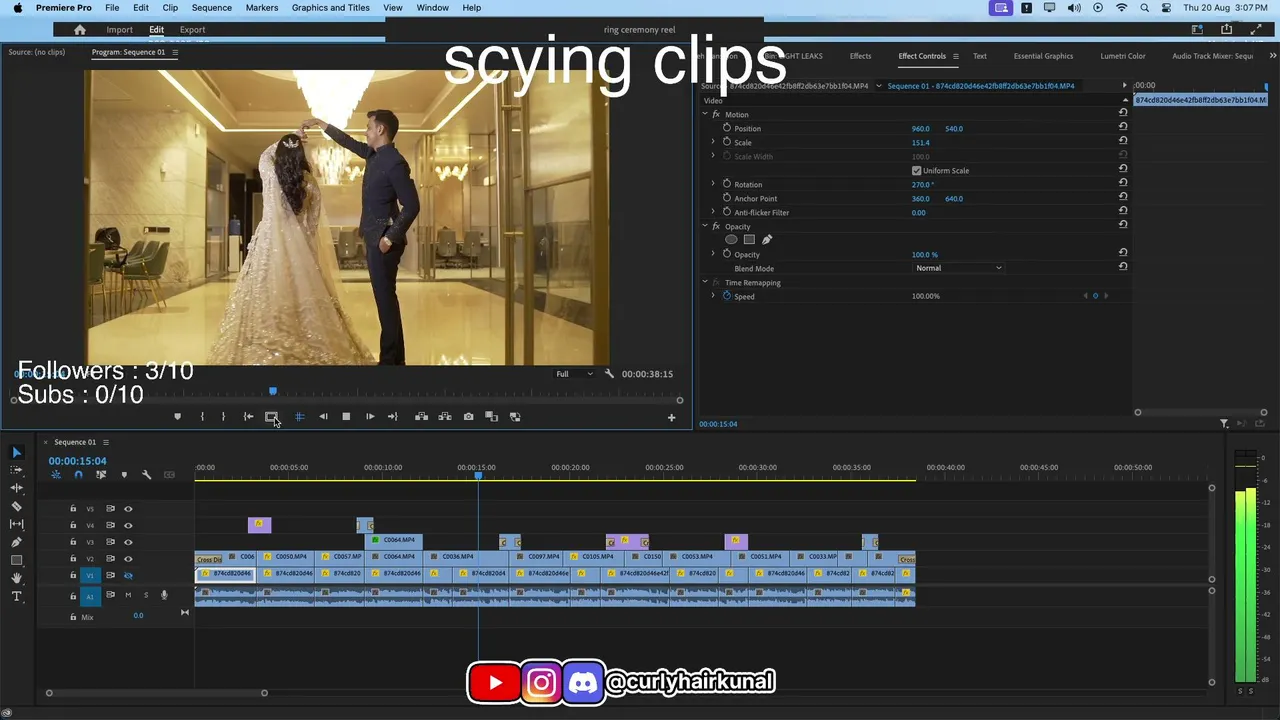Select the Hand tool

pos(16,578)
